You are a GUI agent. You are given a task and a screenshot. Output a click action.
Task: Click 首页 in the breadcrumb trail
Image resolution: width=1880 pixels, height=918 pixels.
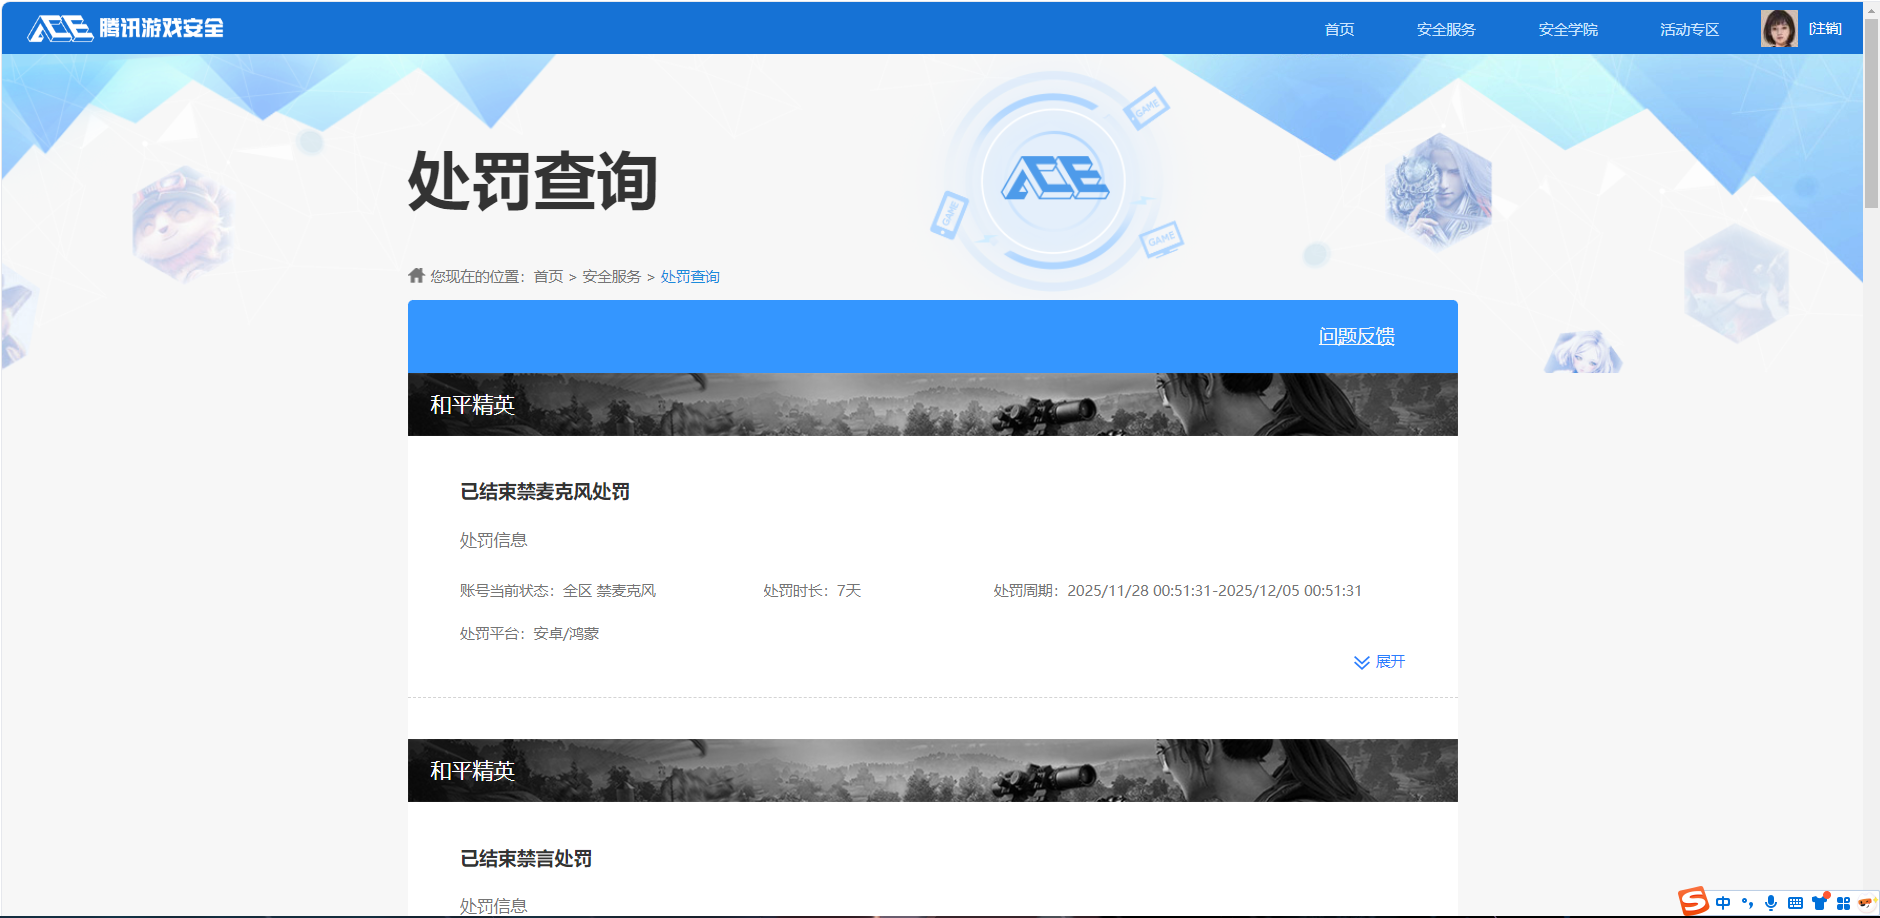546,276
